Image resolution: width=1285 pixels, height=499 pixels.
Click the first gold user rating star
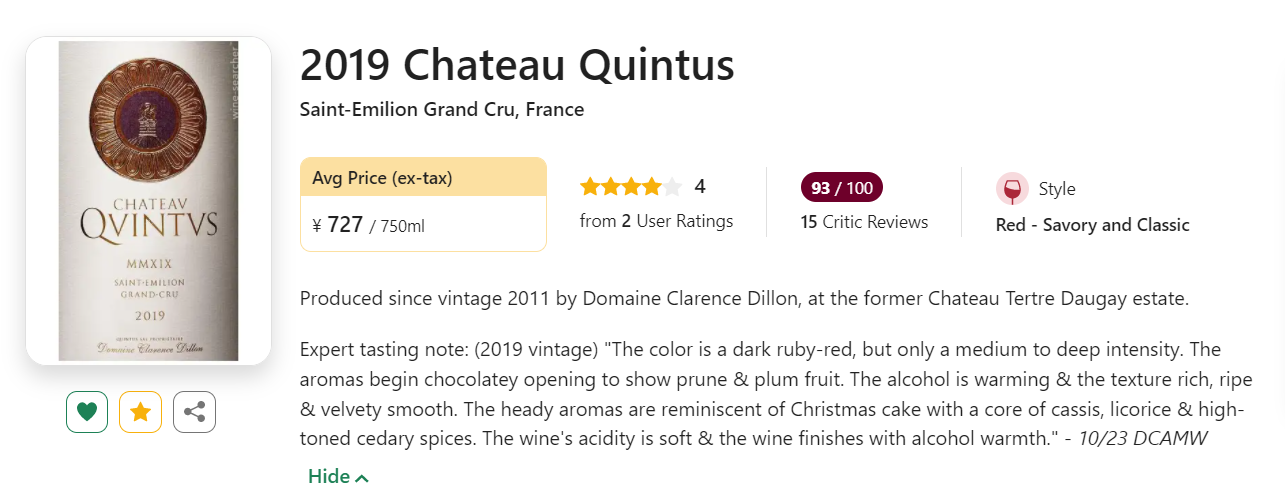click(589, 187)
